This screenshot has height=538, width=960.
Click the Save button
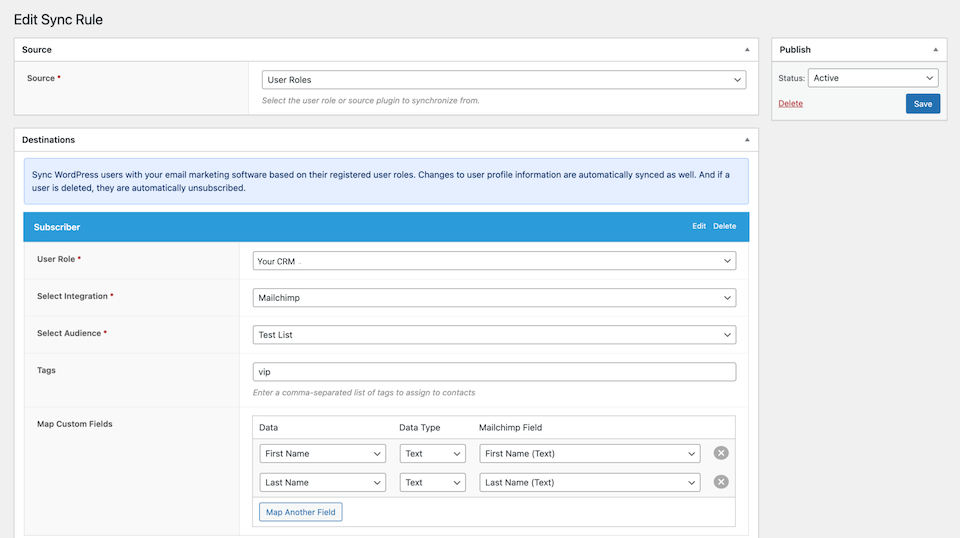(x=923, y=103)
